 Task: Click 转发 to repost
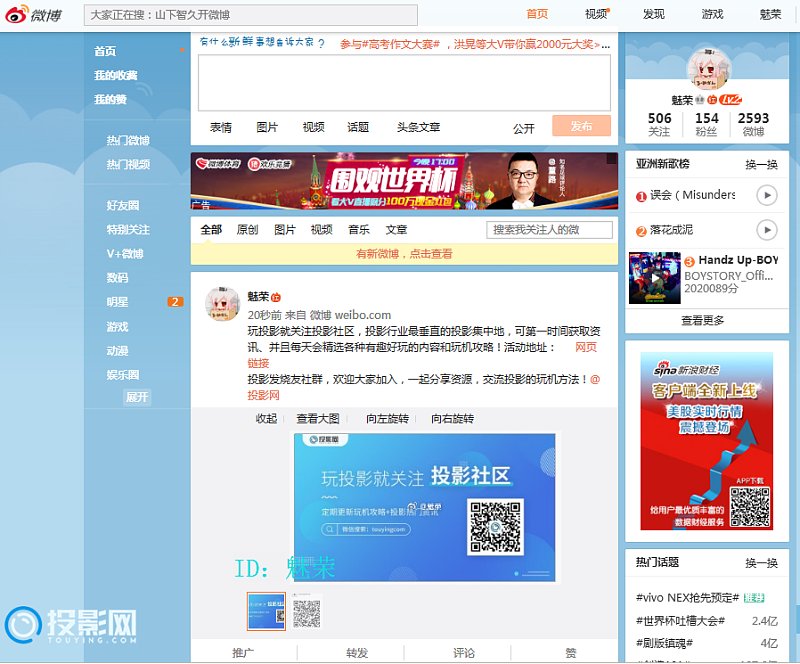pos(357,652)
